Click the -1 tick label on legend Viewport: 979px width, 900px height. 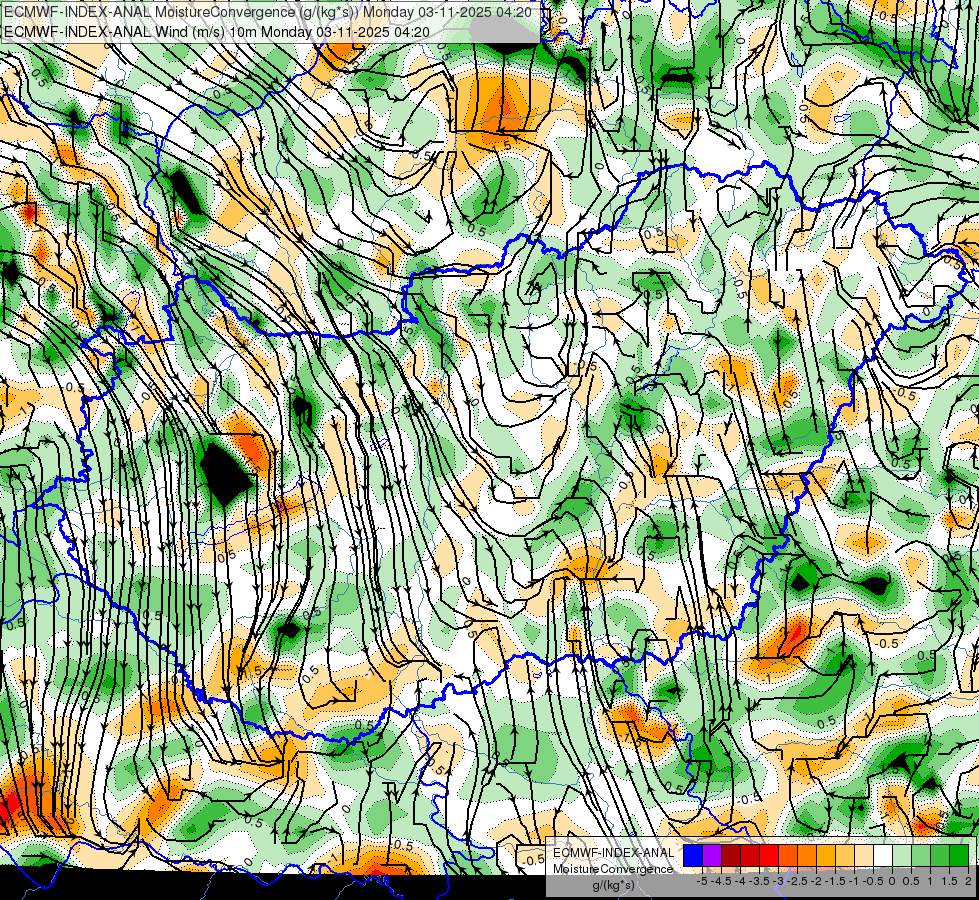(x=854, y=881)
